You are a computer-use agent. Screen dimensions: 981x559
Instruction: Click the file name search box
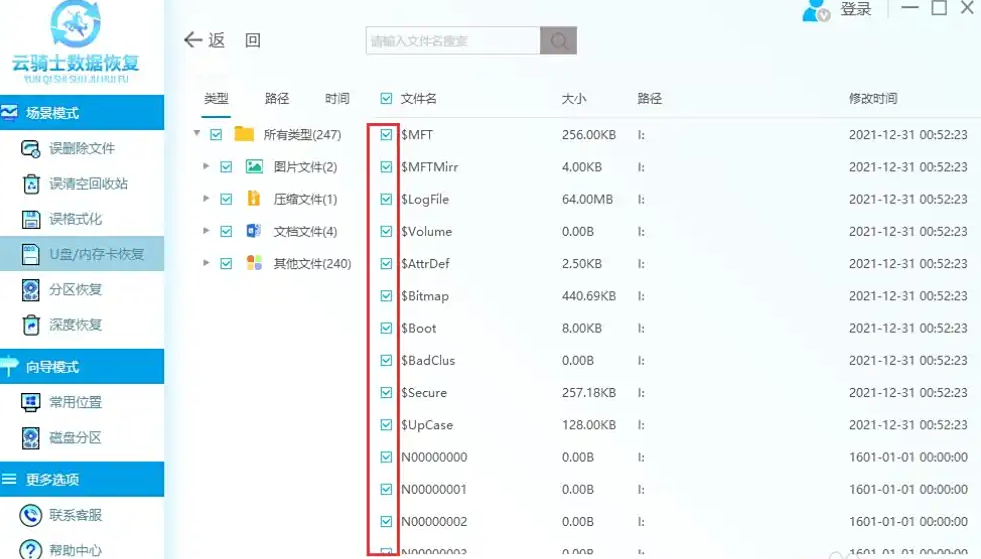453,41
